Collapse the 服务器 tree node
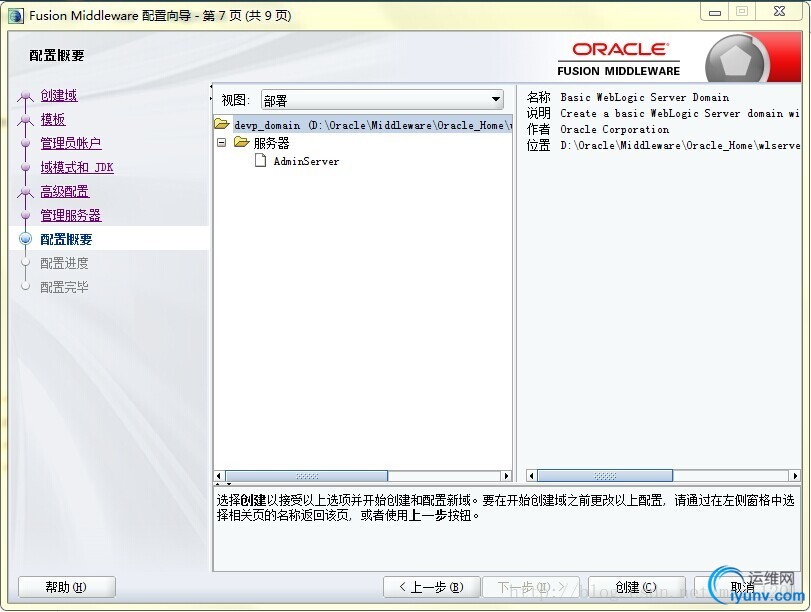This screenshot has height=612, width=811. pyautogui.click(x=222, y=142)
